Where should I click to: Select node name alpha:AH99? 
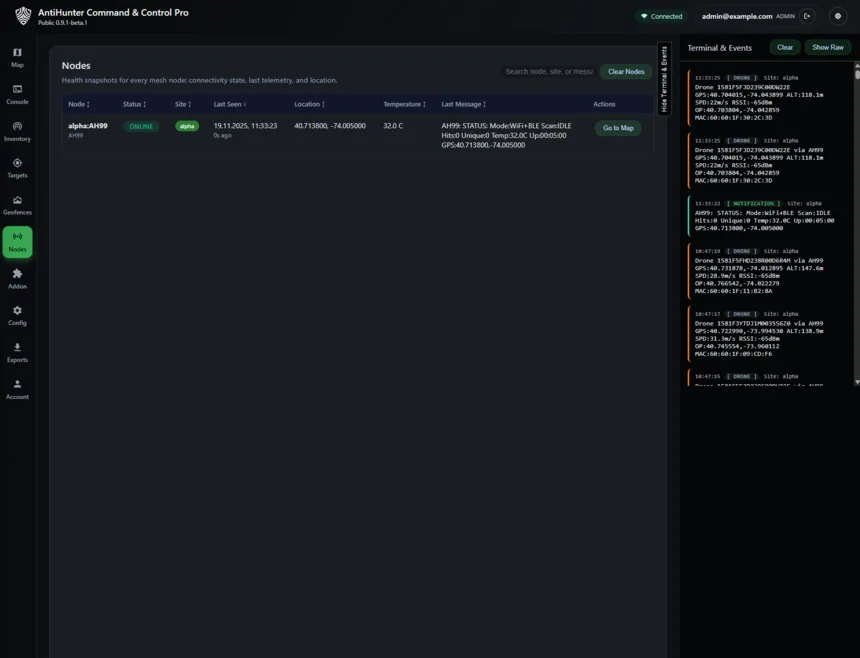[88, 126]
